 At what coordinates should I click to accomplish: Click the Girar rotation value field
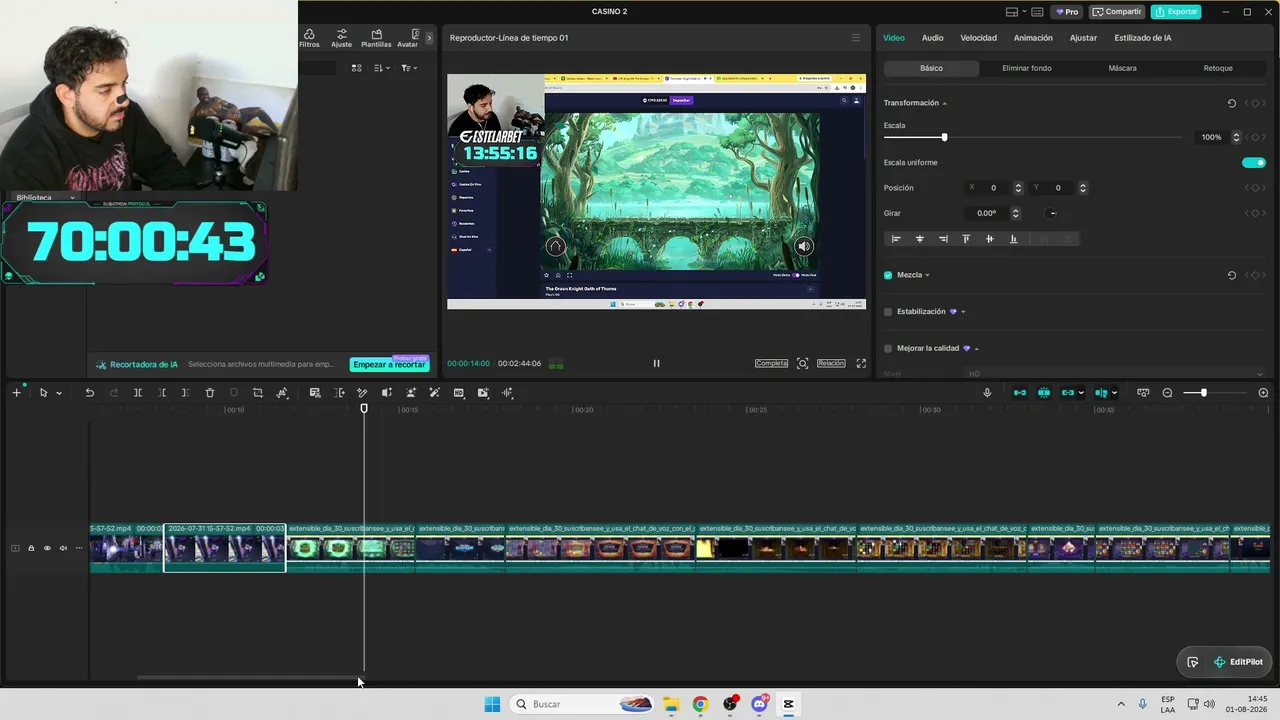pos(987,213)
